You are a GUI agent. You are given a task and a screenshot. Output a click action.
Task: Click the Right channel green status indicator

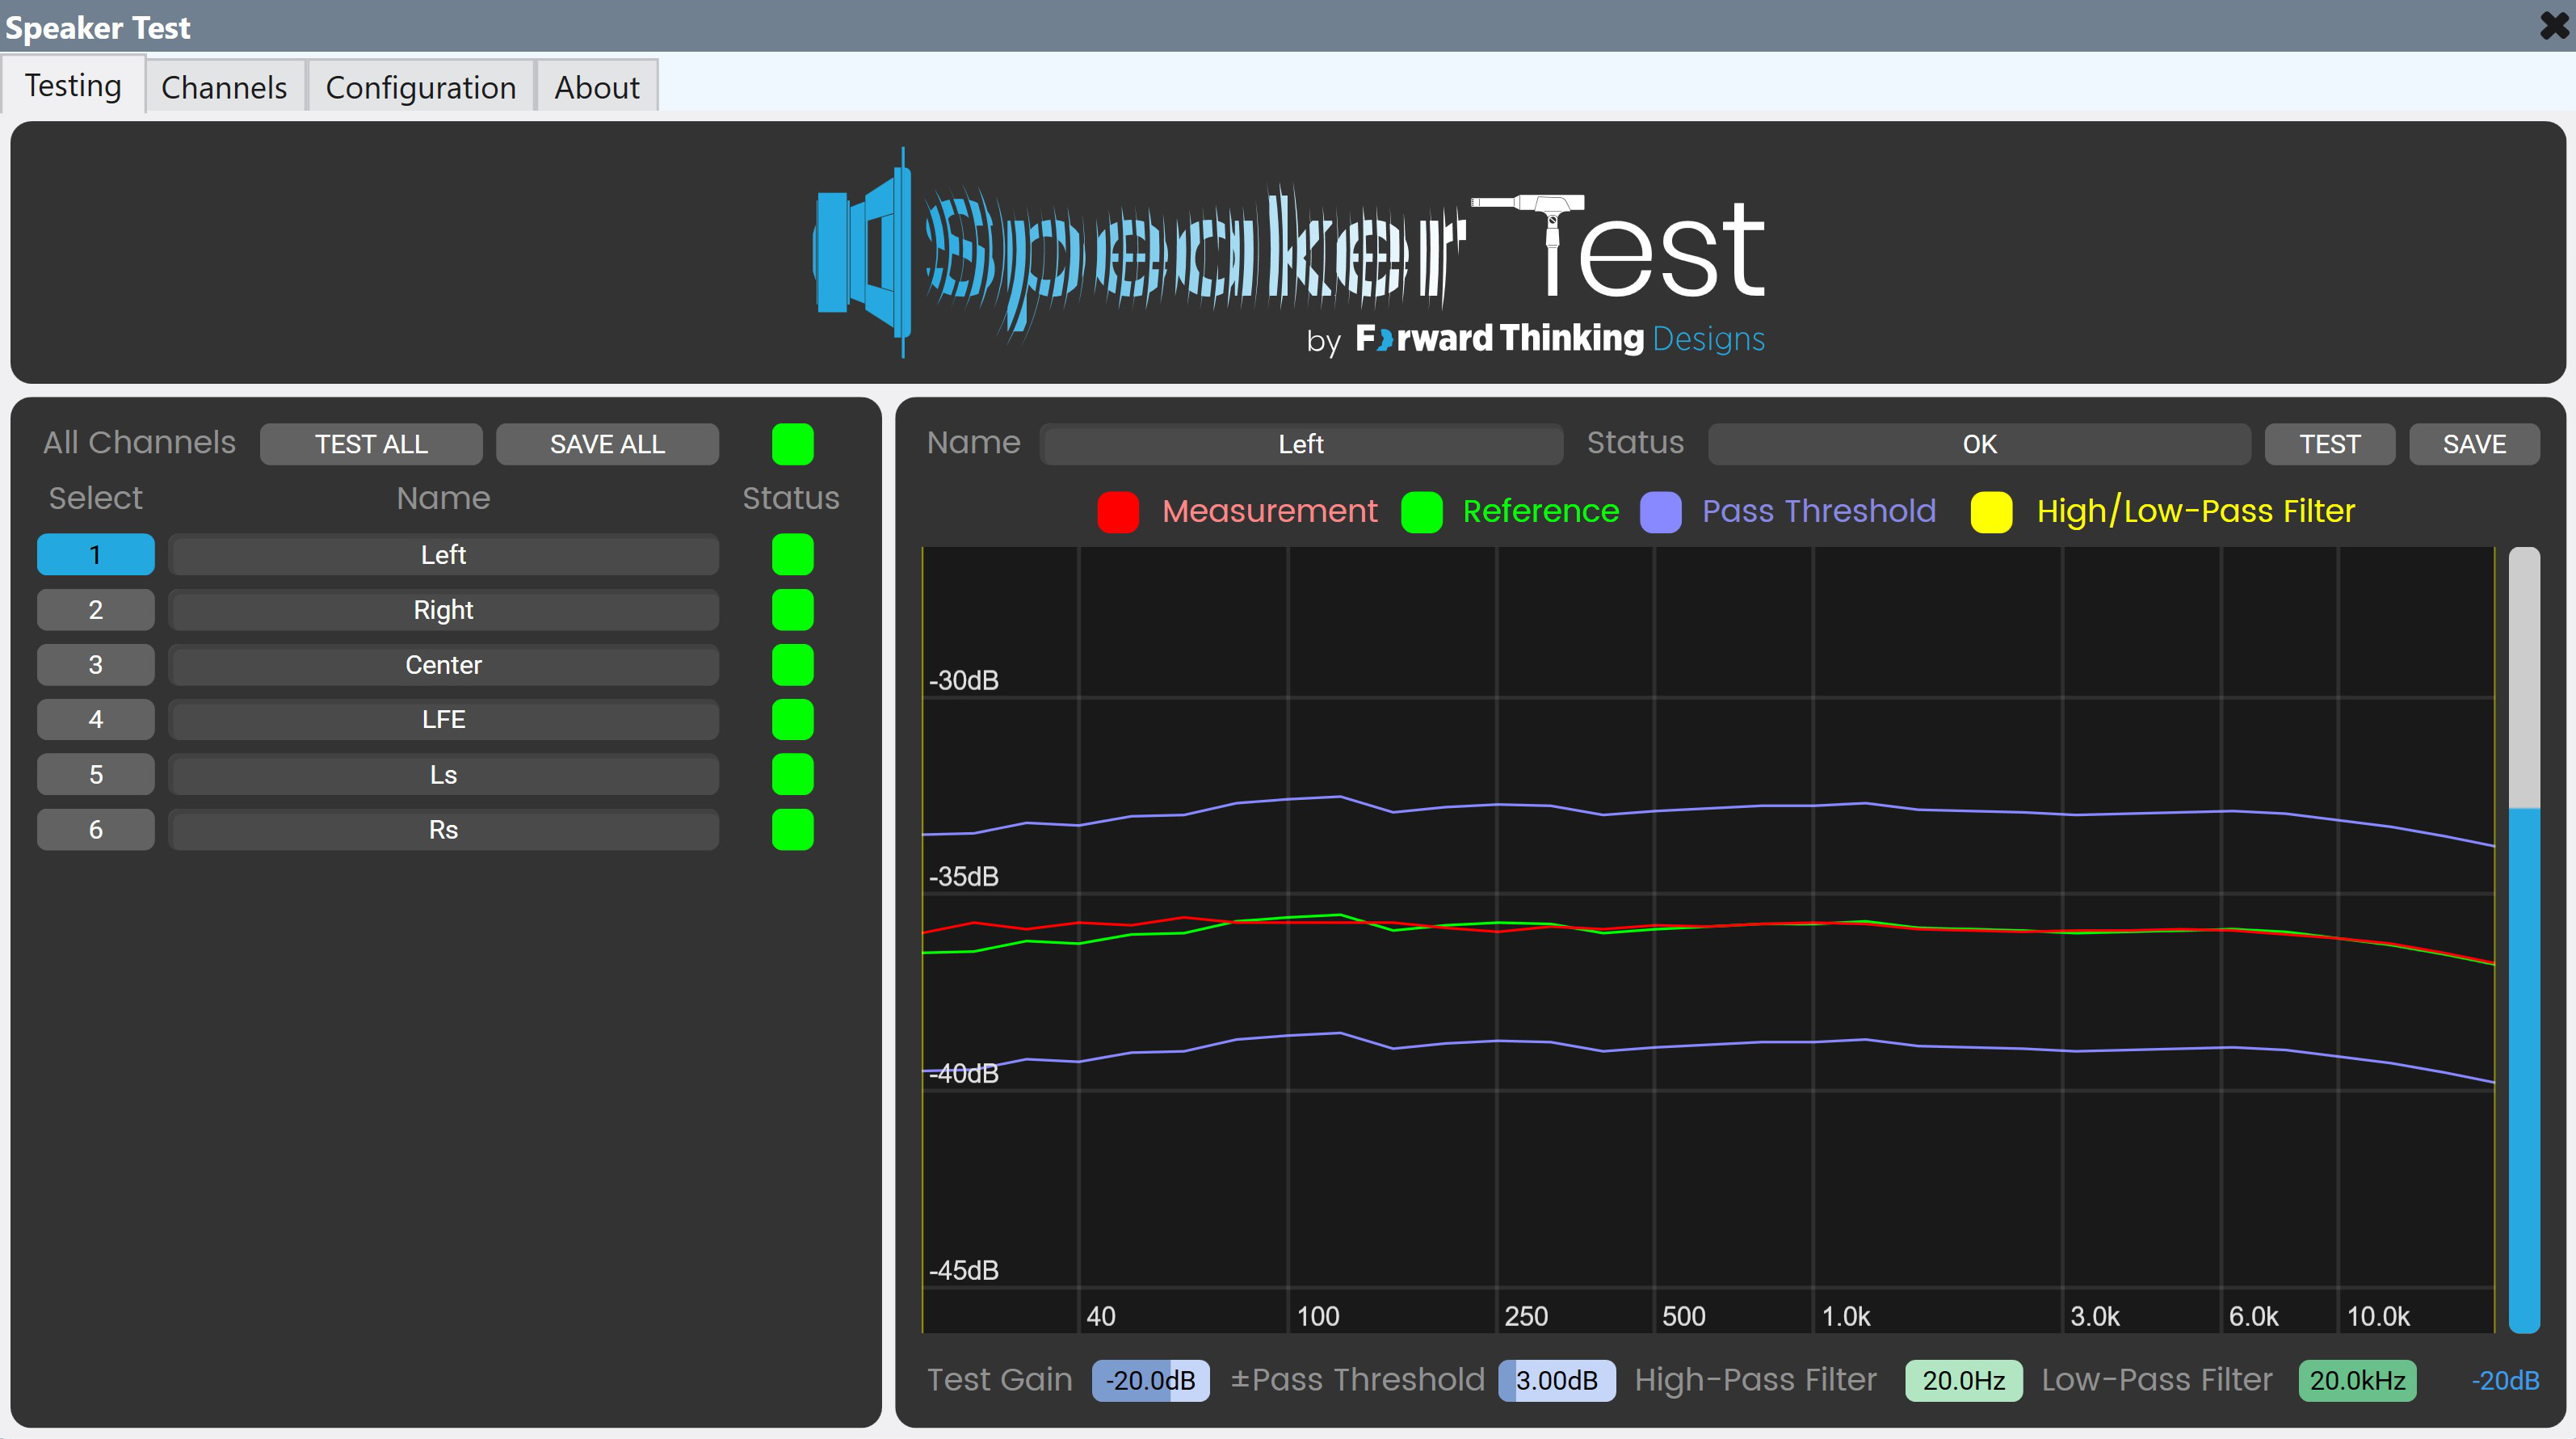[x=793, y=610]
